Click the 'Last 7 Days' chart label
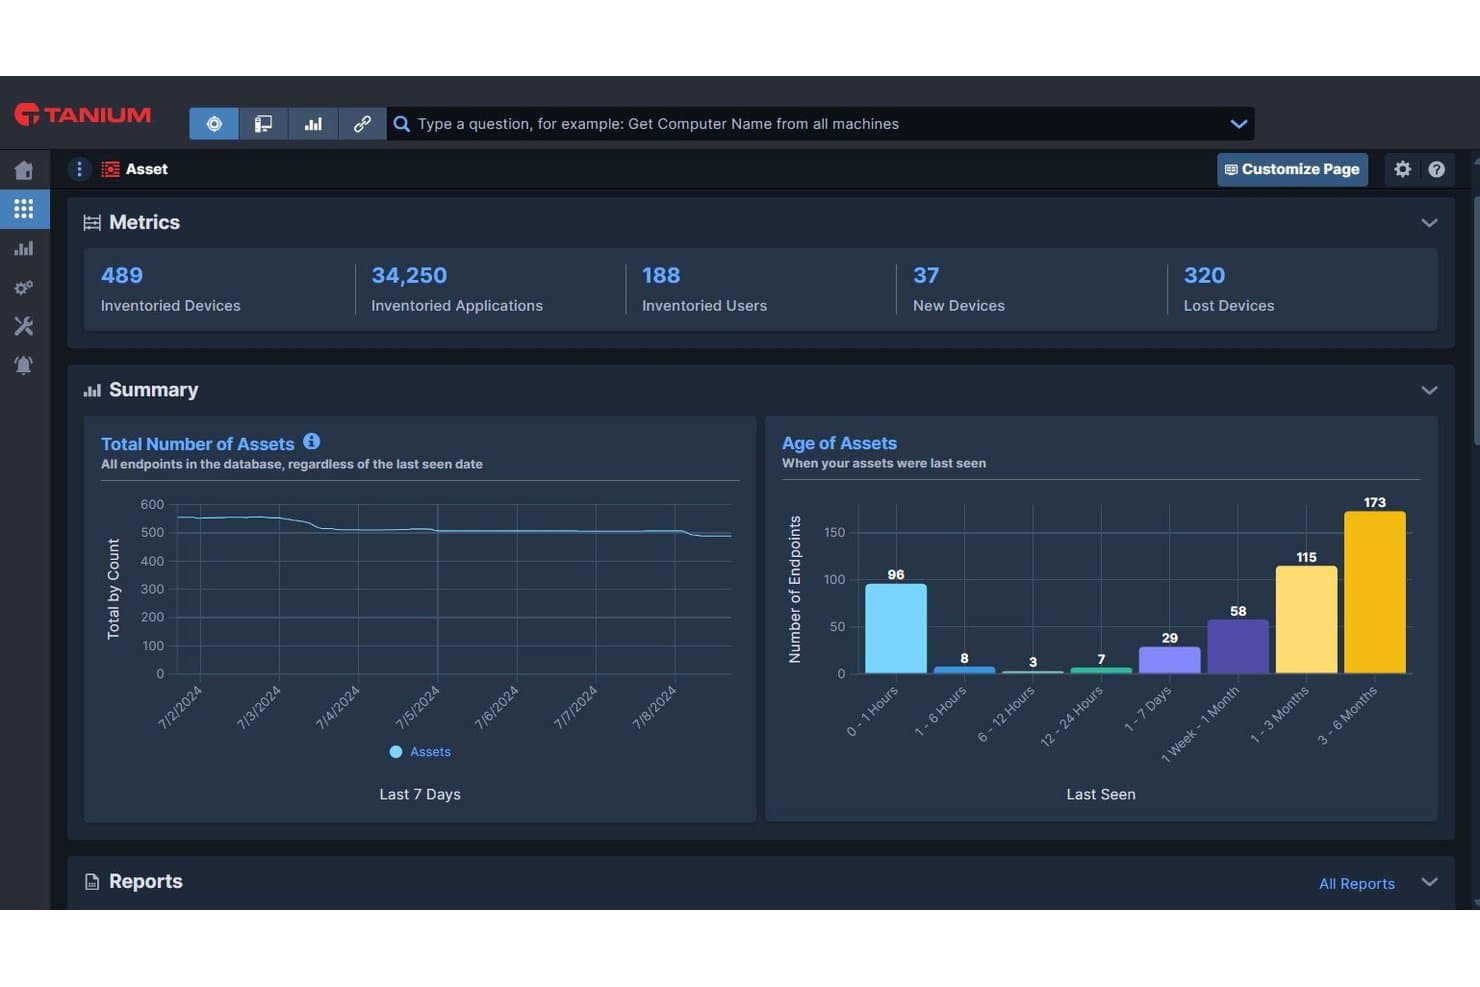1480x987 pixels. click(420, 794)
